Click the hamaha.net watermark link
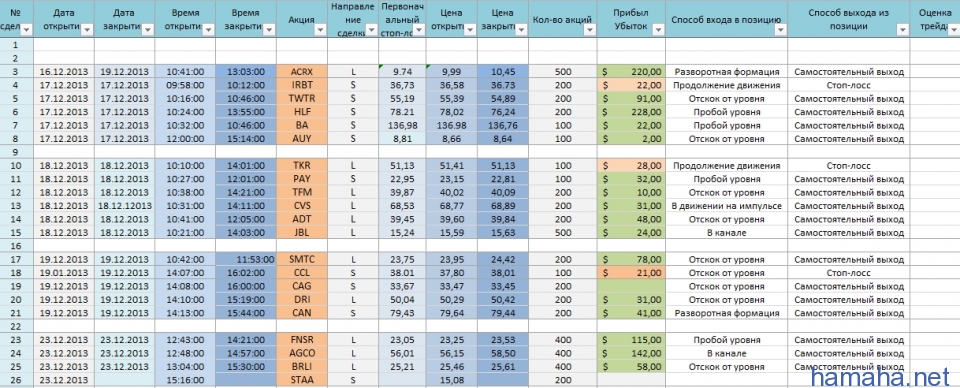Viewport: 960px width, 388px height. click(884, 375)
